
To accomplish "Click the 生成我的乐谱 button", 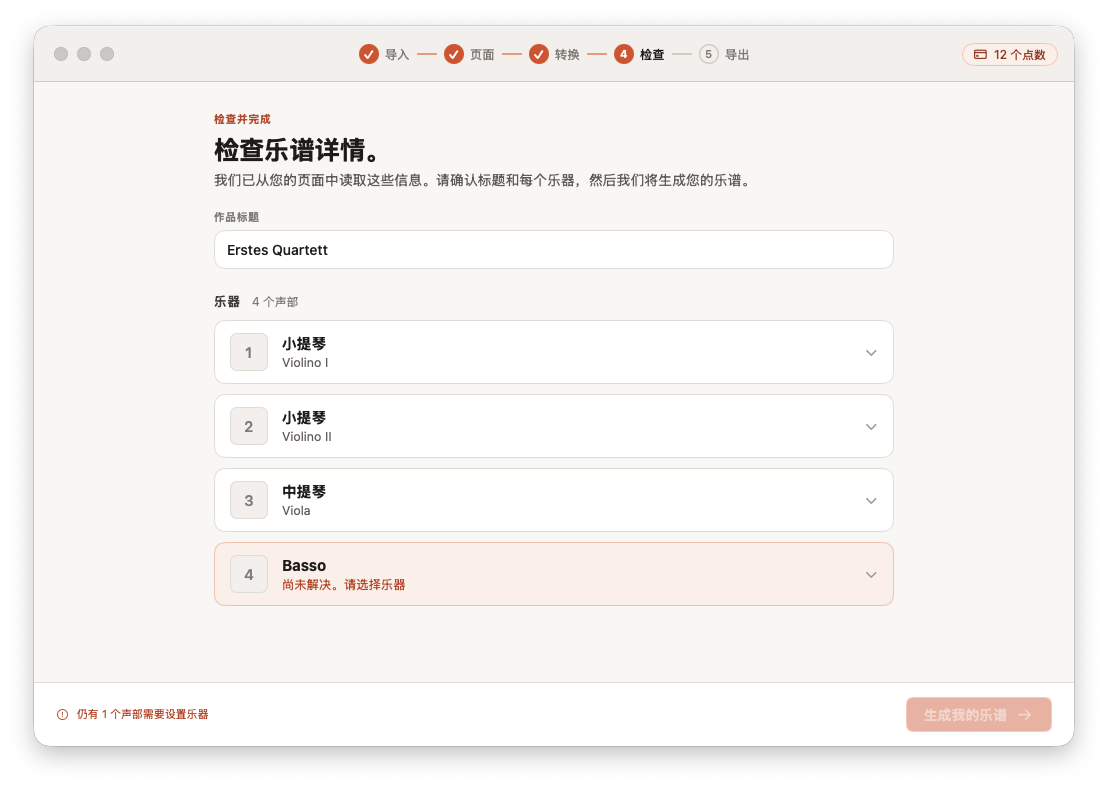I will [979, 715].
